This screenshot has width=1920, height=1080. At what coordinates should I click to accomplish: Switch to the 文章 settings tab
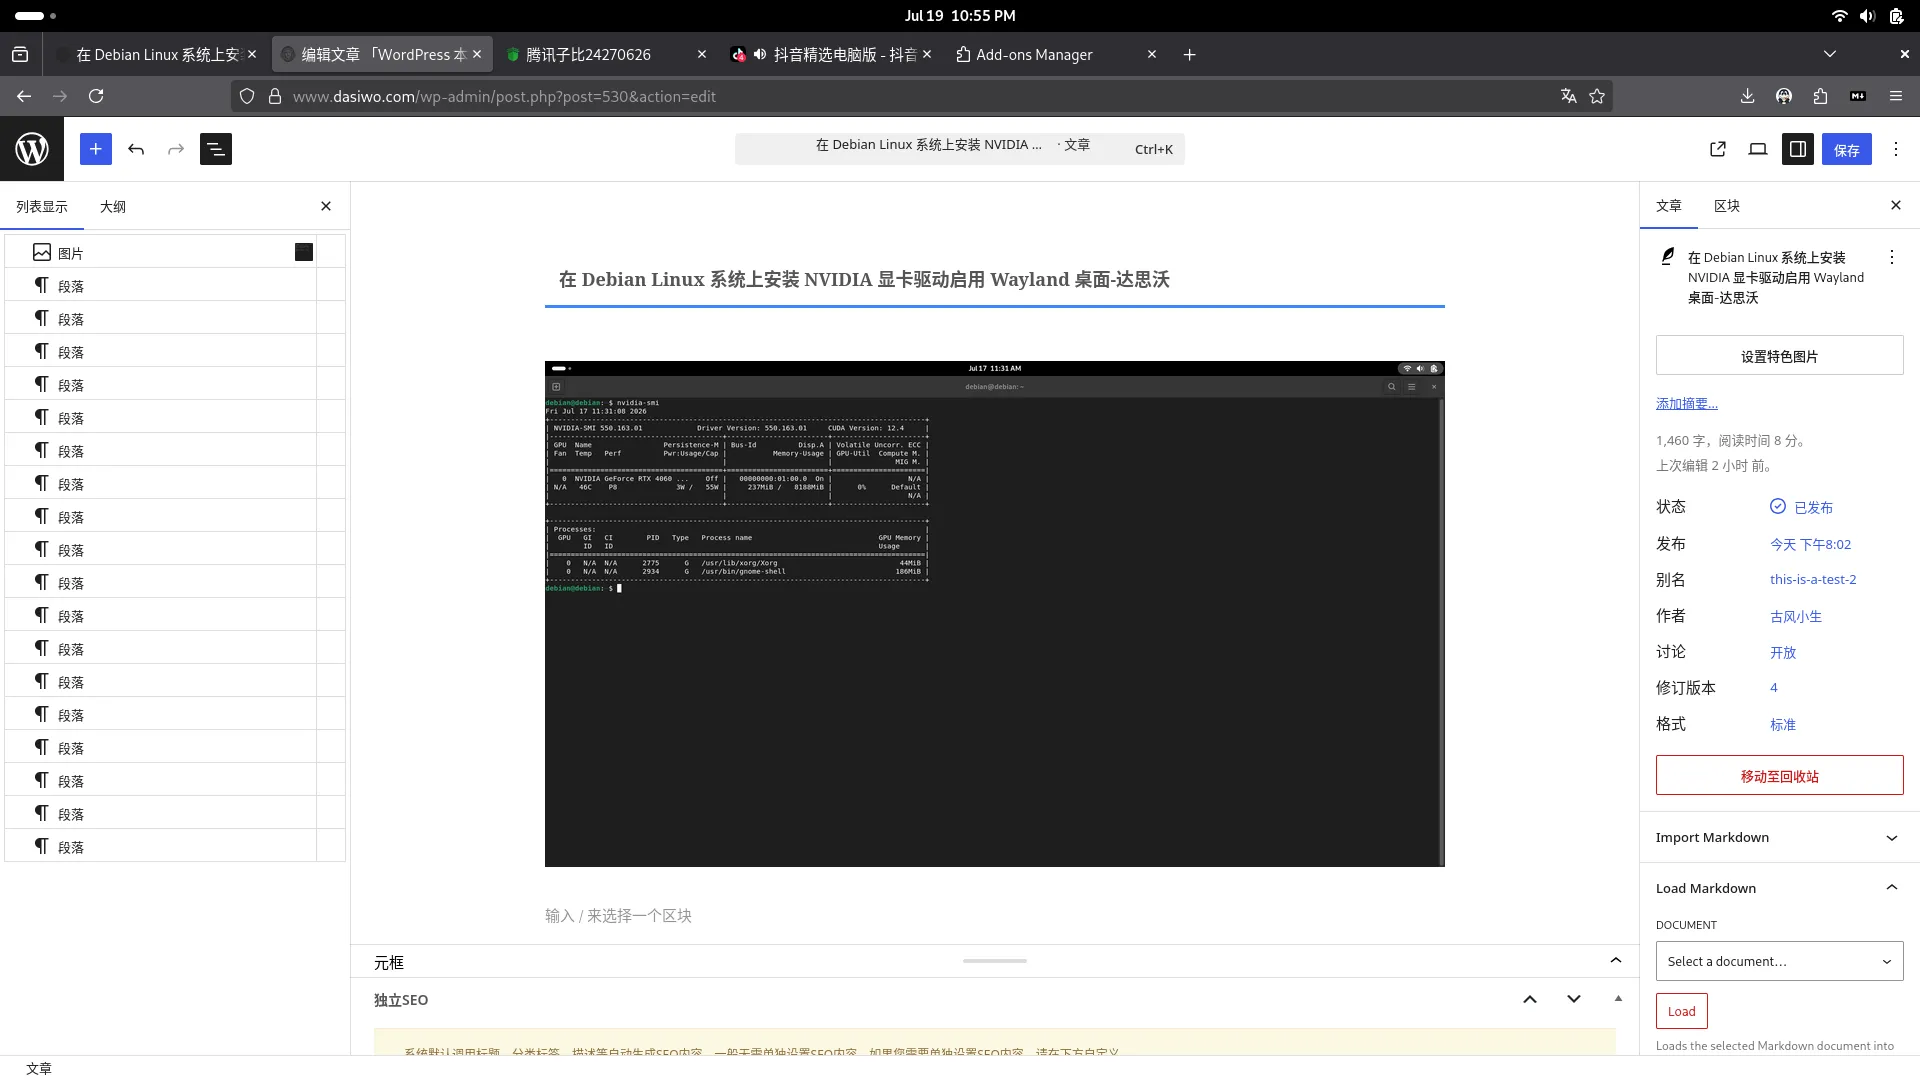(x=1669, y=205)
